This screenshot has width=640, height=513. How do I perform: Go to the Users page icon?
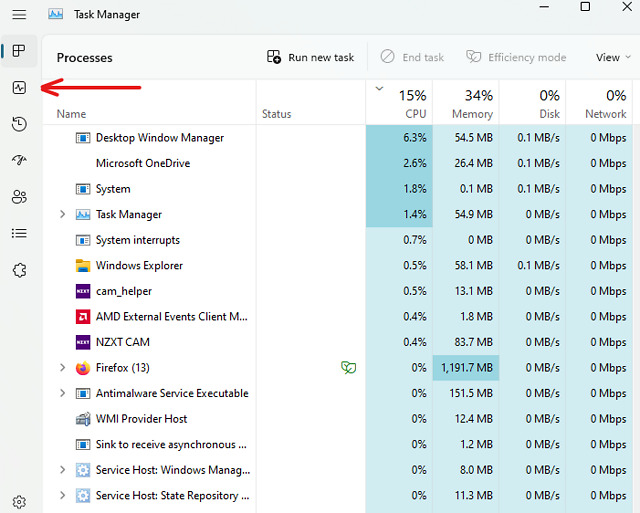click(x=19, y=197)
